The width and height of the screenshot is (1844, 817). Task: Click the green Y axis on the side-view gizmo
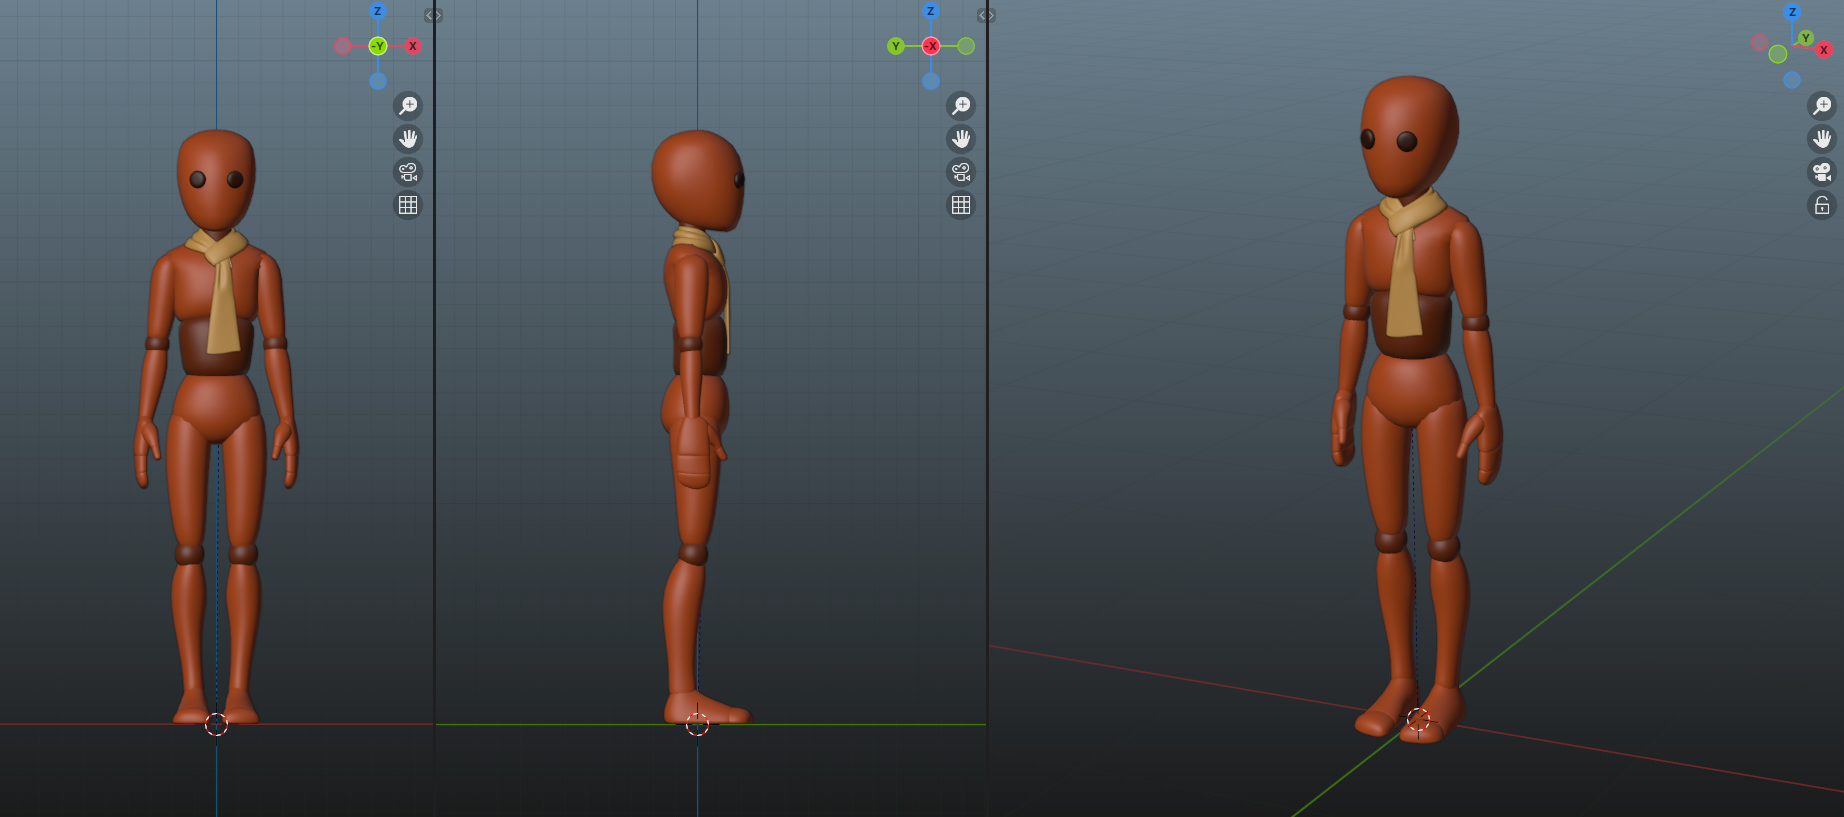pyautogui.click(x=896, y=46)
